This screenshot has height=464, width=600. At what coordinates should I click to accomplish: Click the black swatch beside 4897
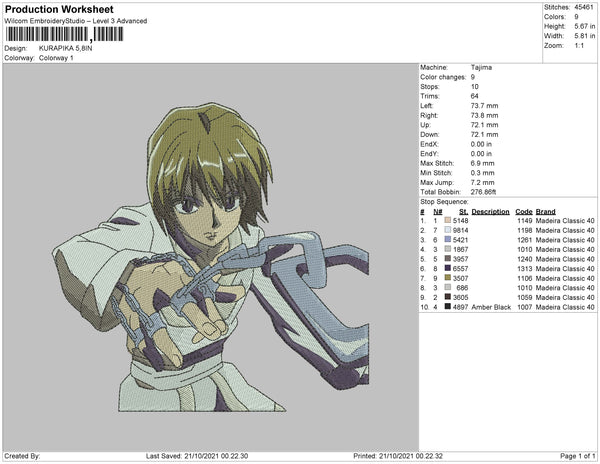click(447, 307)
